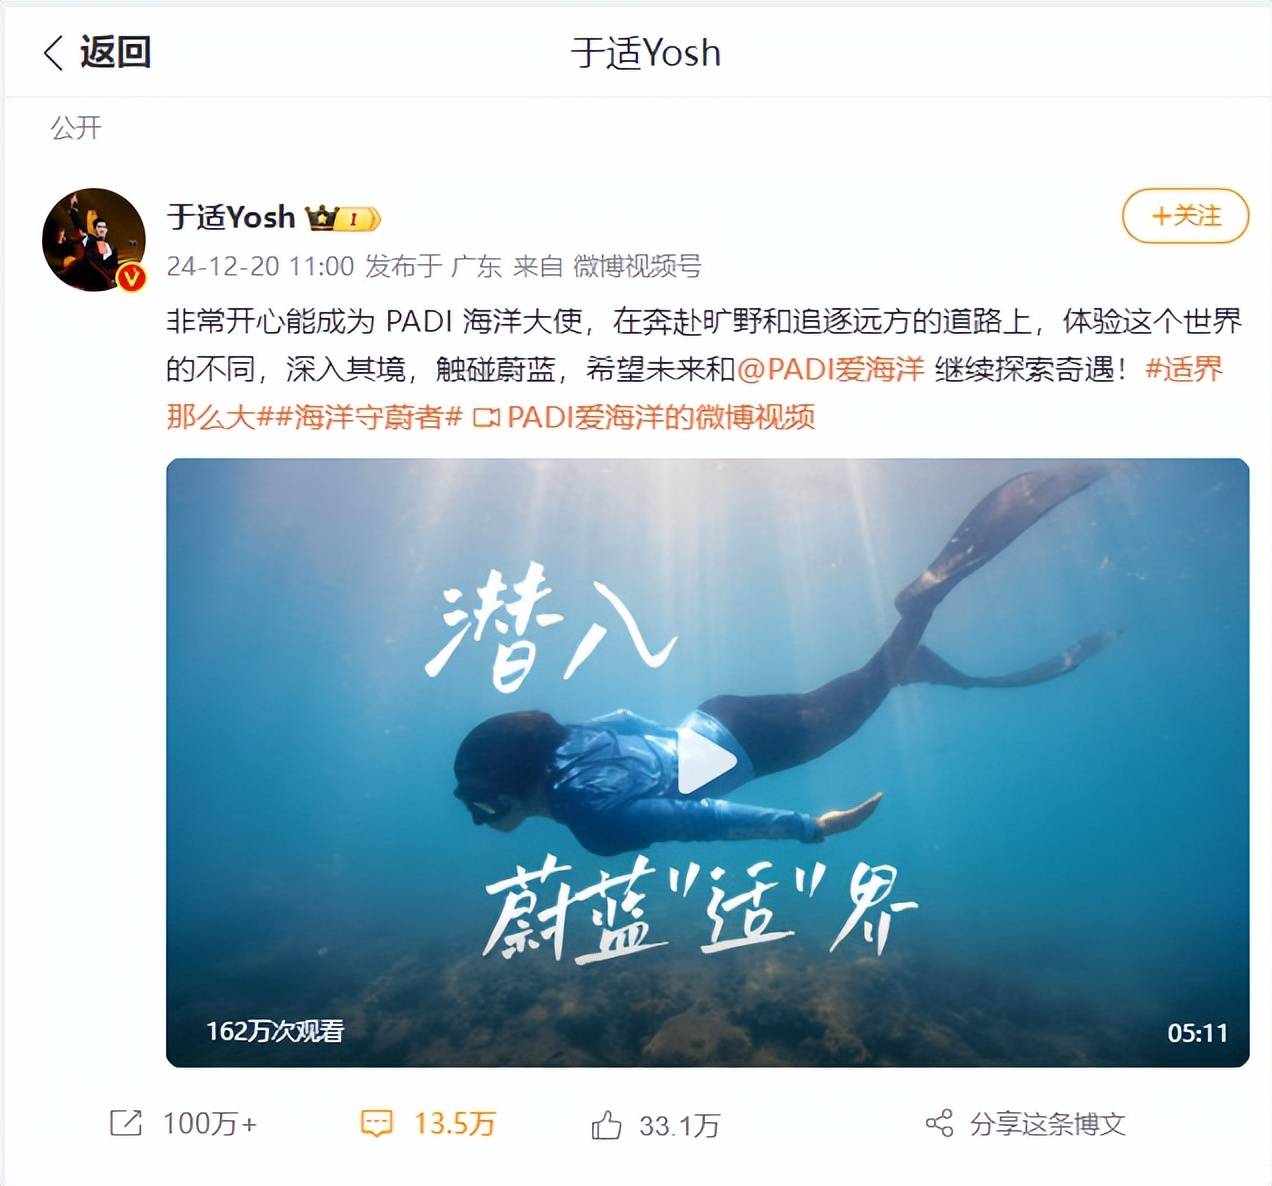Screen dimensions: 1272x1186
Task: Click the repost icon beside 100万+
Action: click(x=125, y=1123)
